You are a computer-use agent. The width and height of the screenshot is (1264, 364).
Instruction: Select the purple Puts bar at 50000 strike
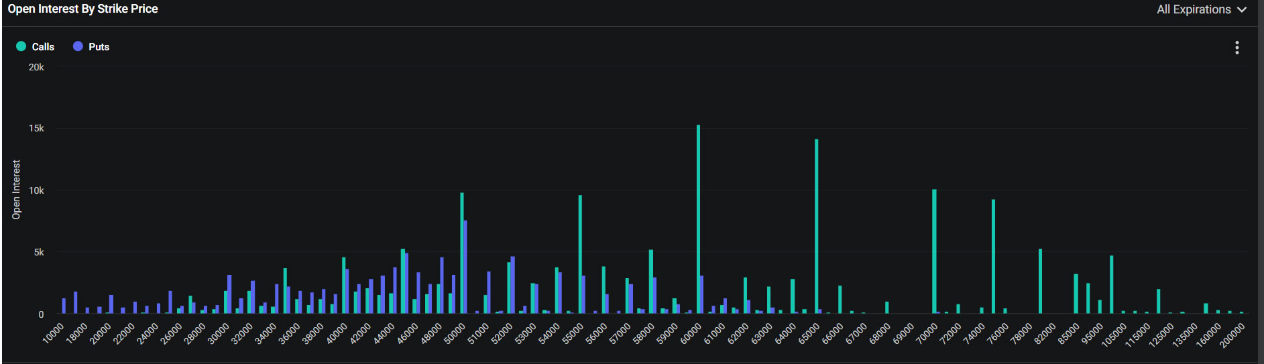[x=465, y=267]
